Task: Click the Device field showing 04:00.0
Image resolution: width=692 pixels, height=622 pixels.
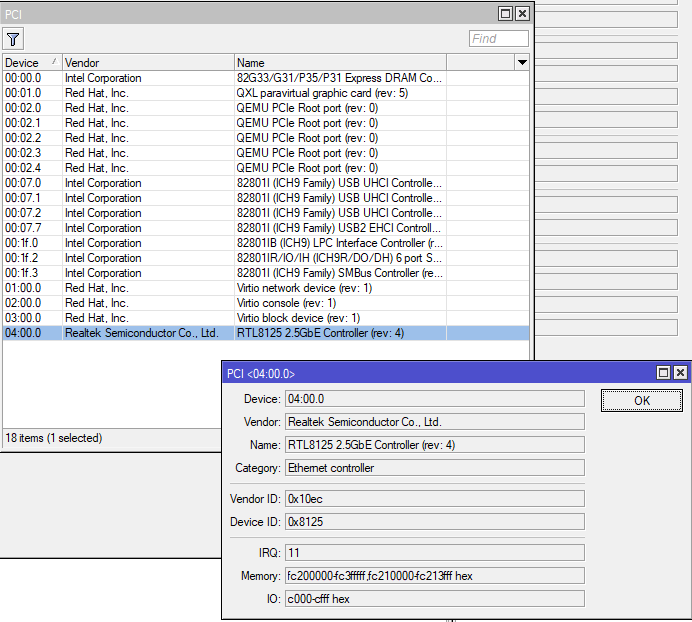Action: [x=435, y=399]
